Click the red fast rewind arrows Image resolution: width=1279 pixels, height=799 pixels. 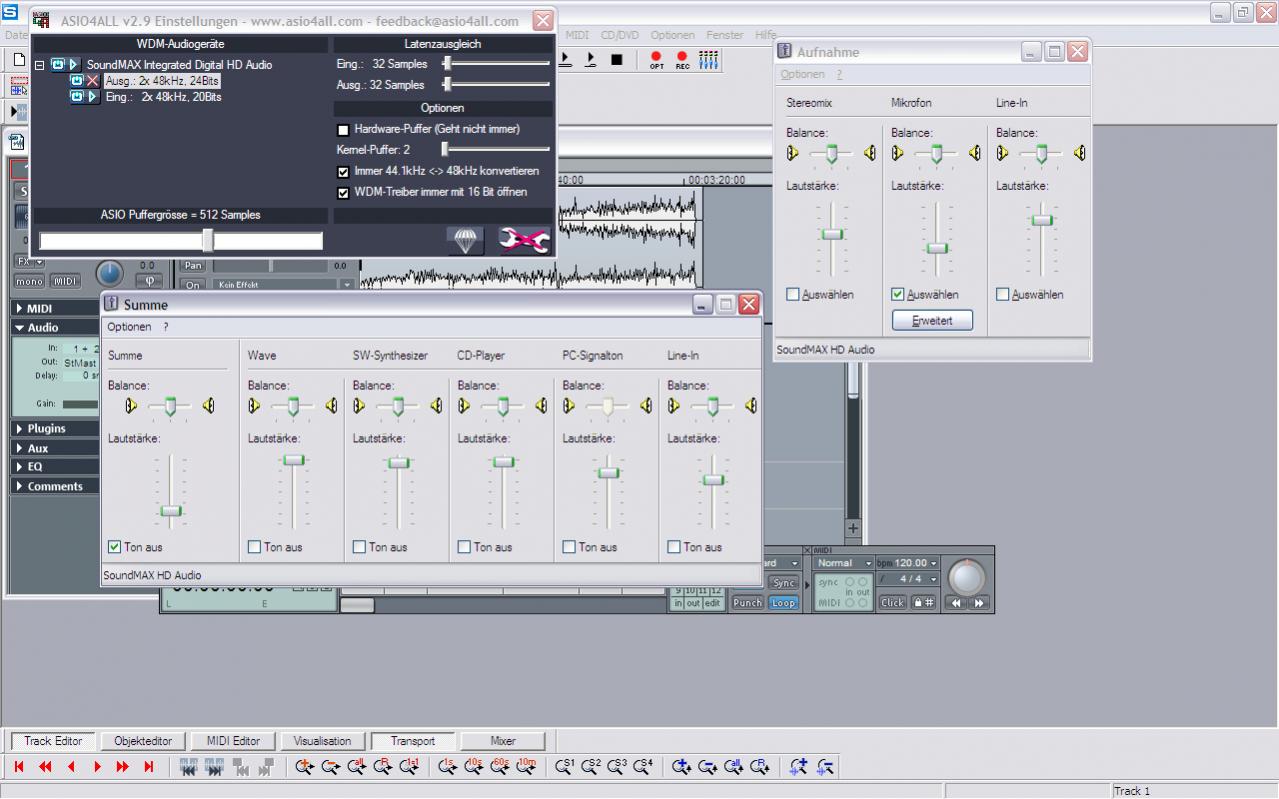(45, 767)
